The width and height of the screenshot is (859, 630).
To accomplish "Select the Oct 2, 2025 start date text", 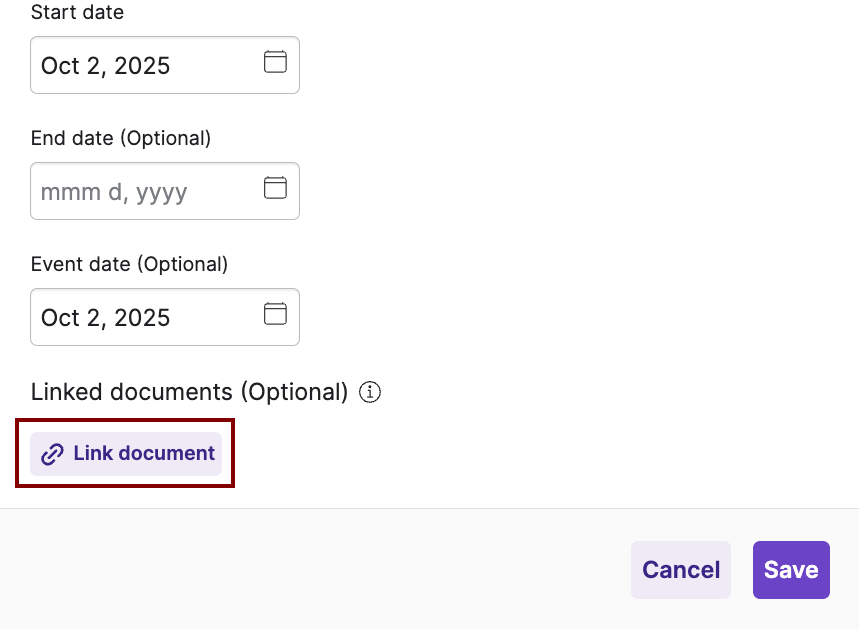I will pos(103,65).
